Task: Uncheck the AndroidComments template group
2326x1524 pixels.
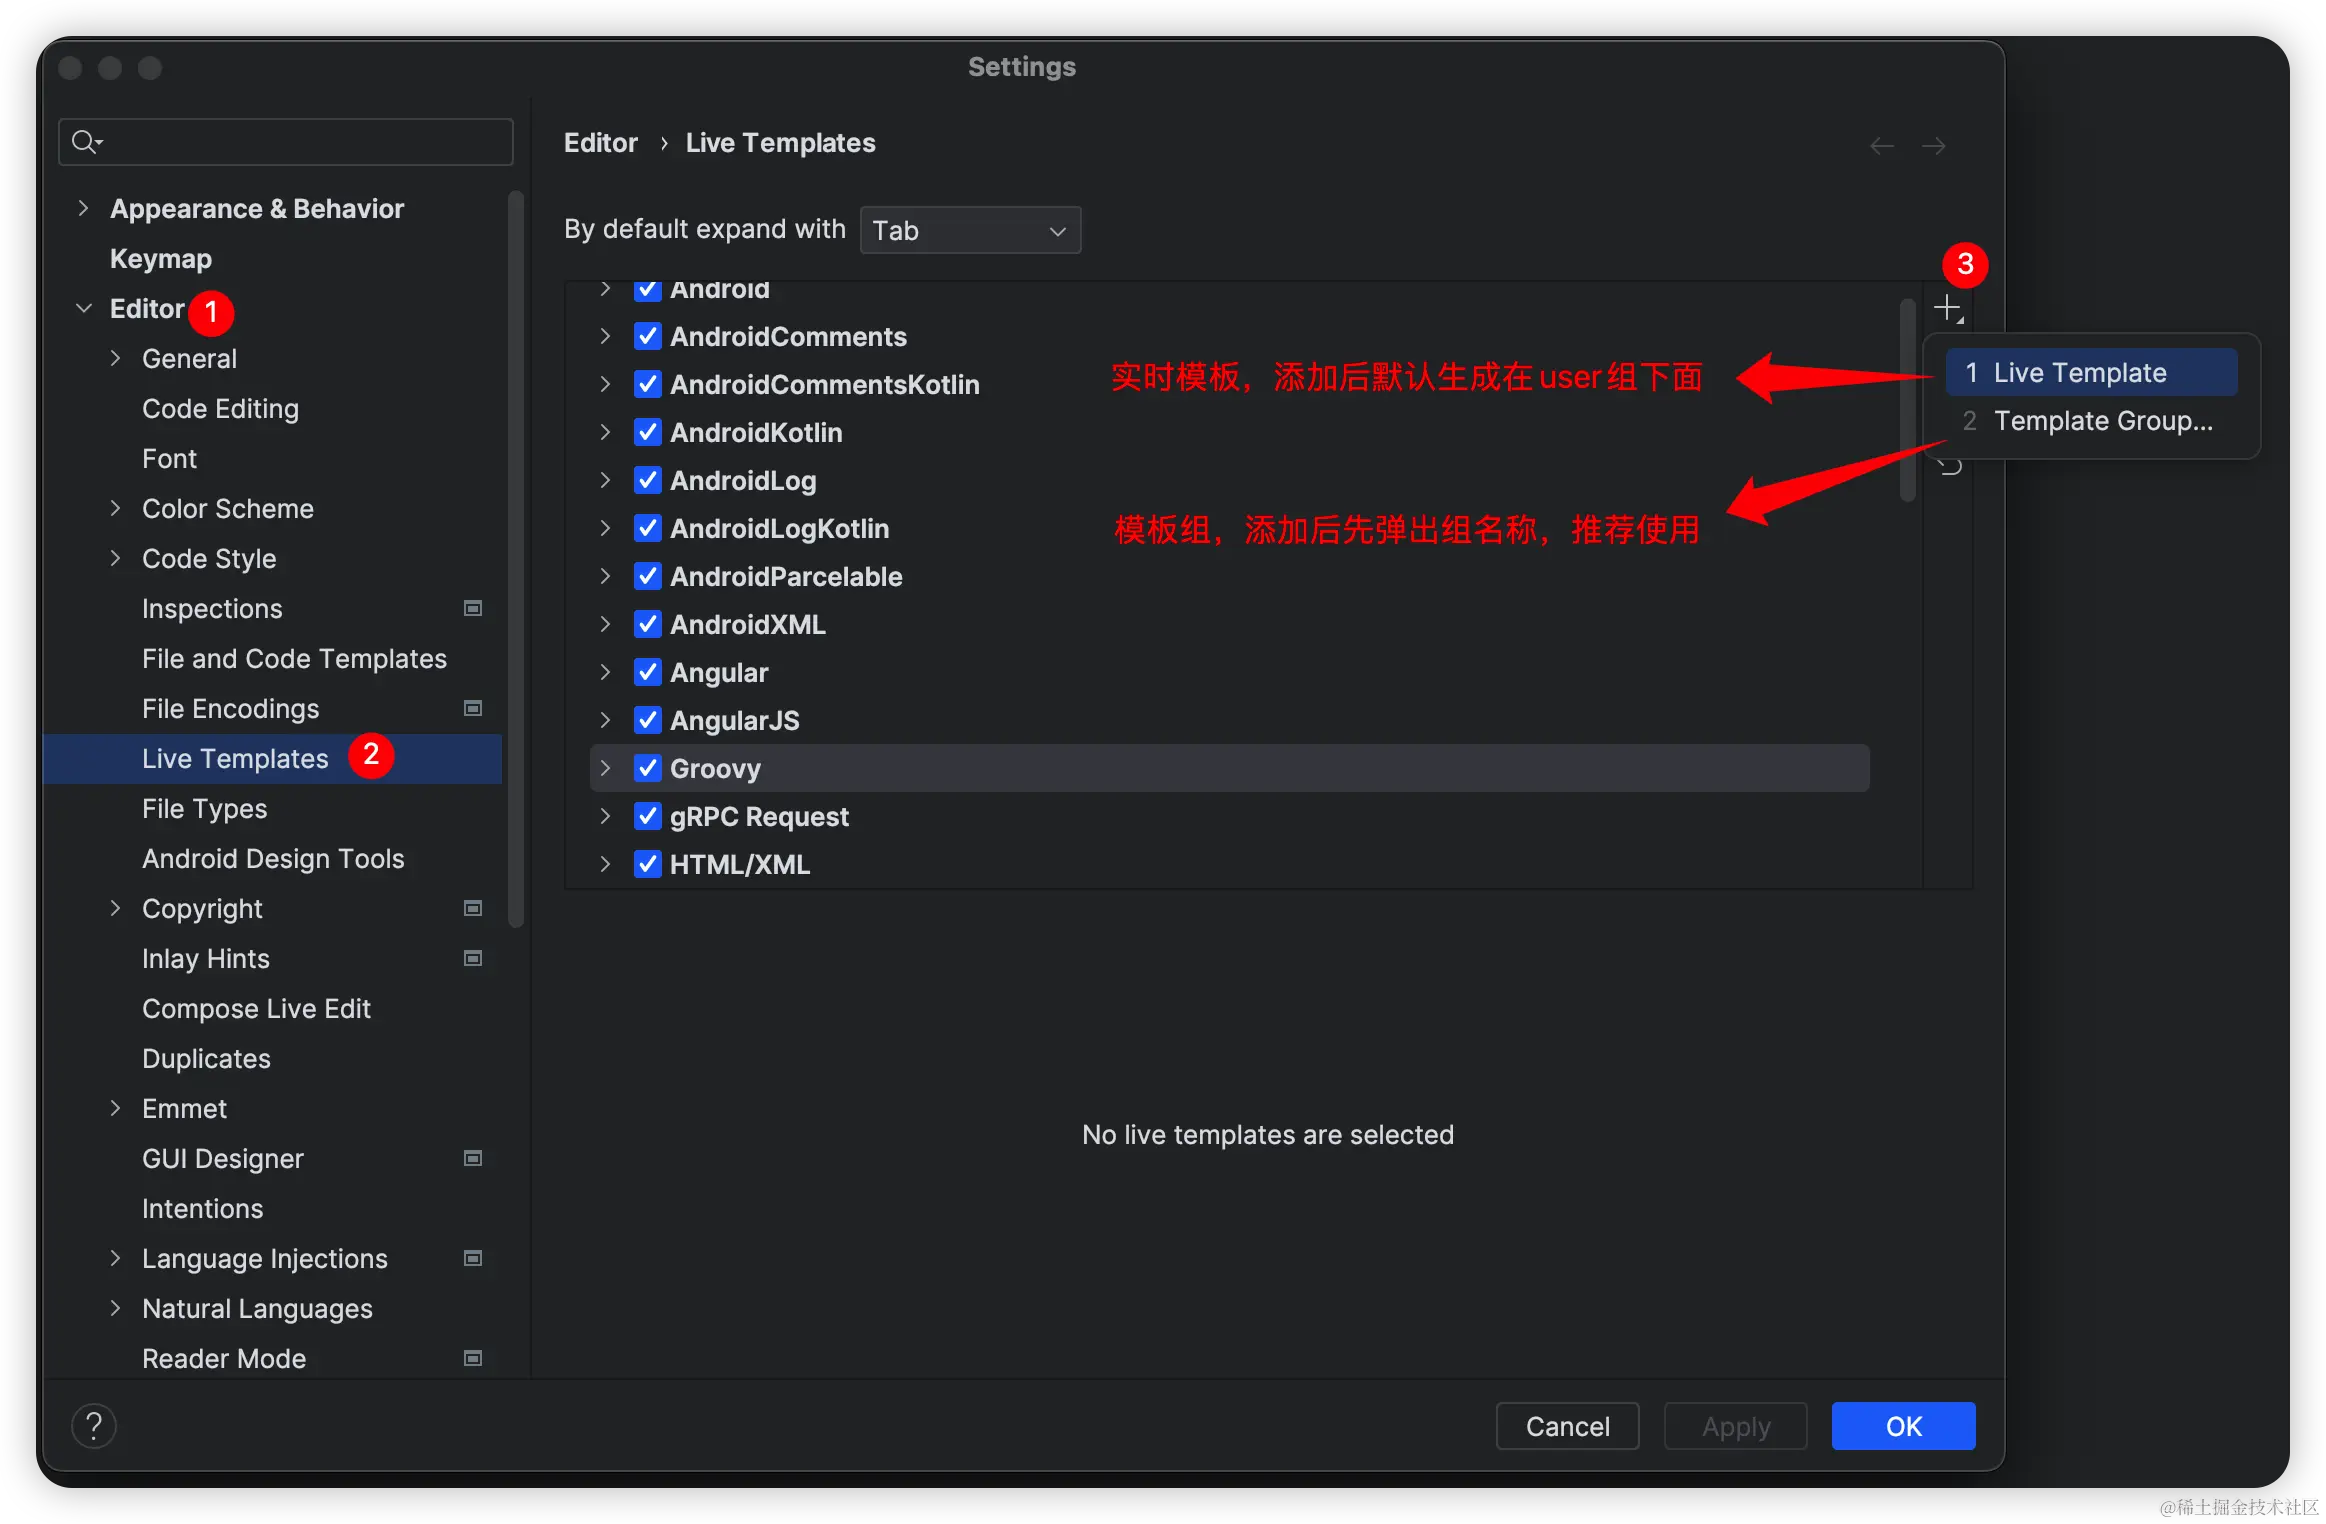Action: pyautogui.click(x=648, y=336)
